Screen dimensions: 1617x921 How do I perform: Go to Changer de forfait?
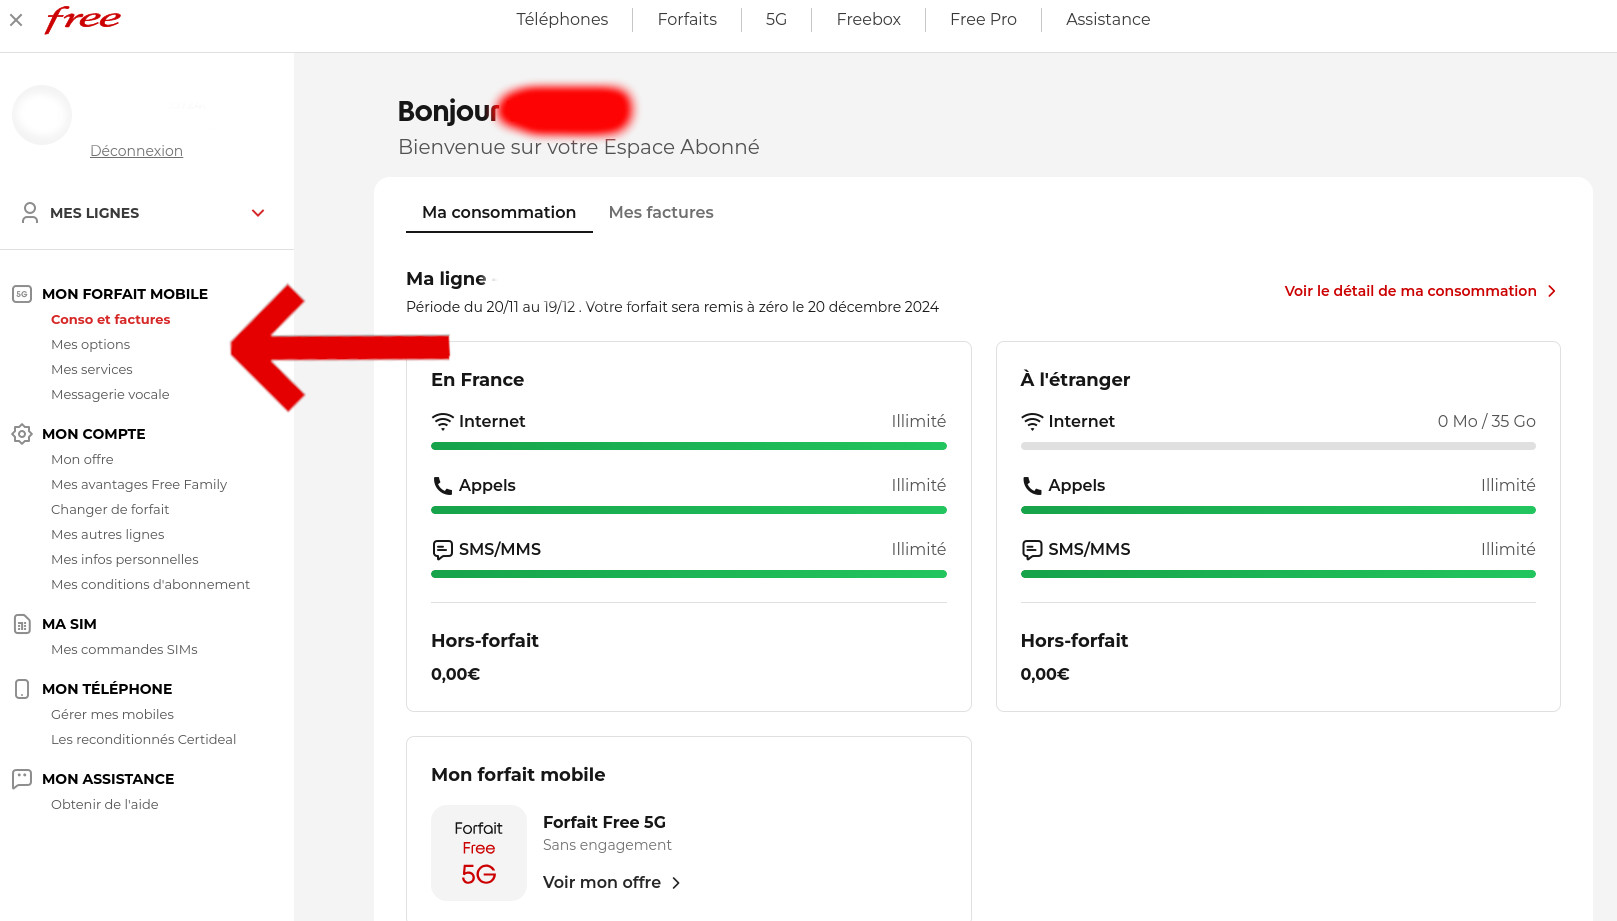[x=110, y=509]
